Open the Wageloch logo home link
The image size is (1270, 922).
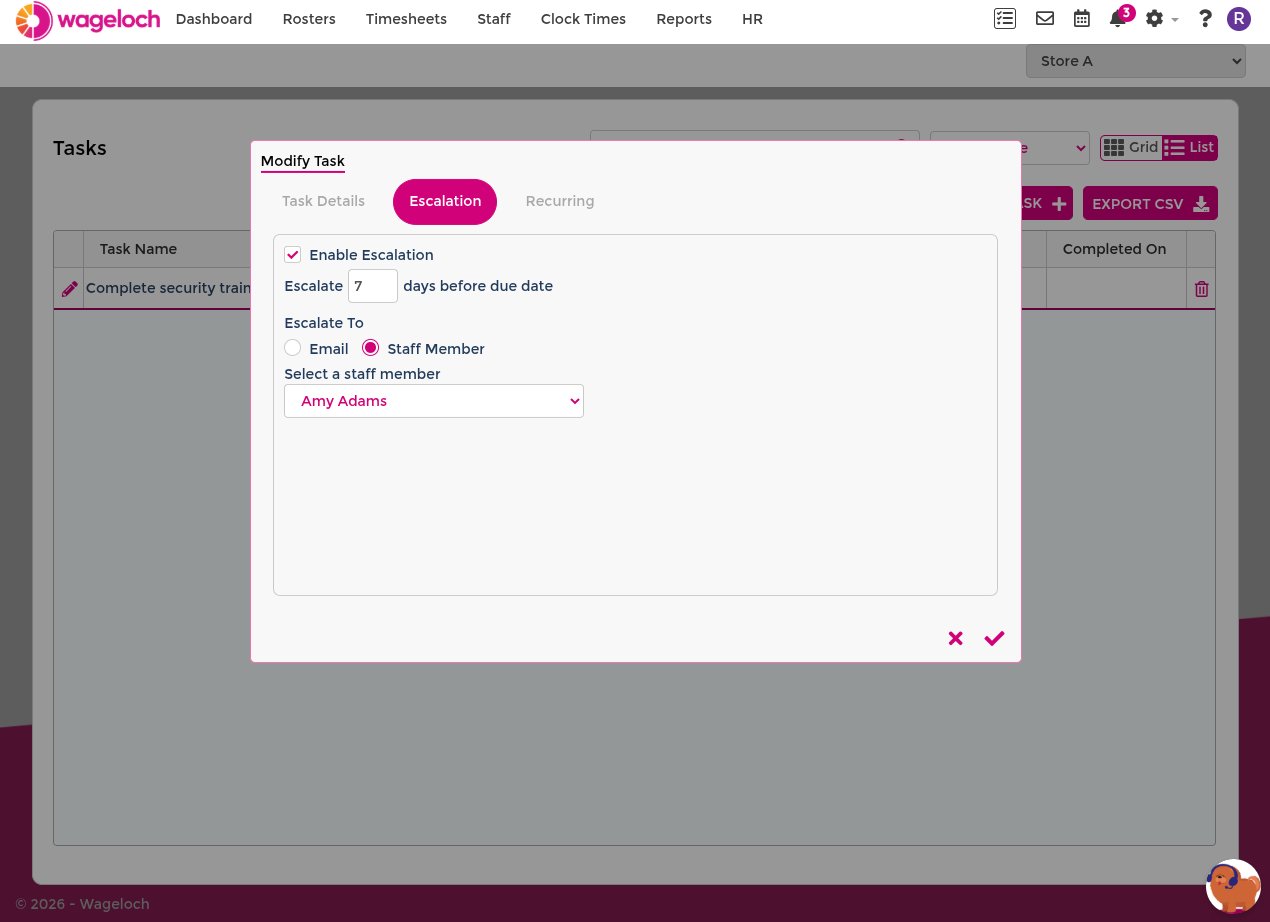pyautogui.click(x=88, y=20)
